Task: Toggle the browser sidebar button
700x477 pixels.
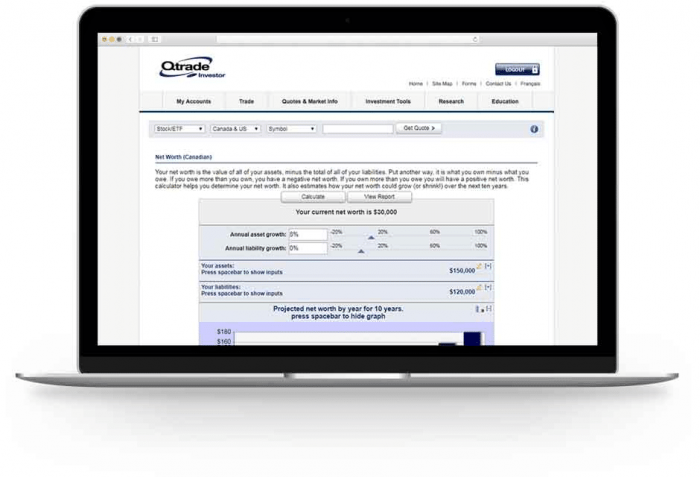Action: [155, 40]
